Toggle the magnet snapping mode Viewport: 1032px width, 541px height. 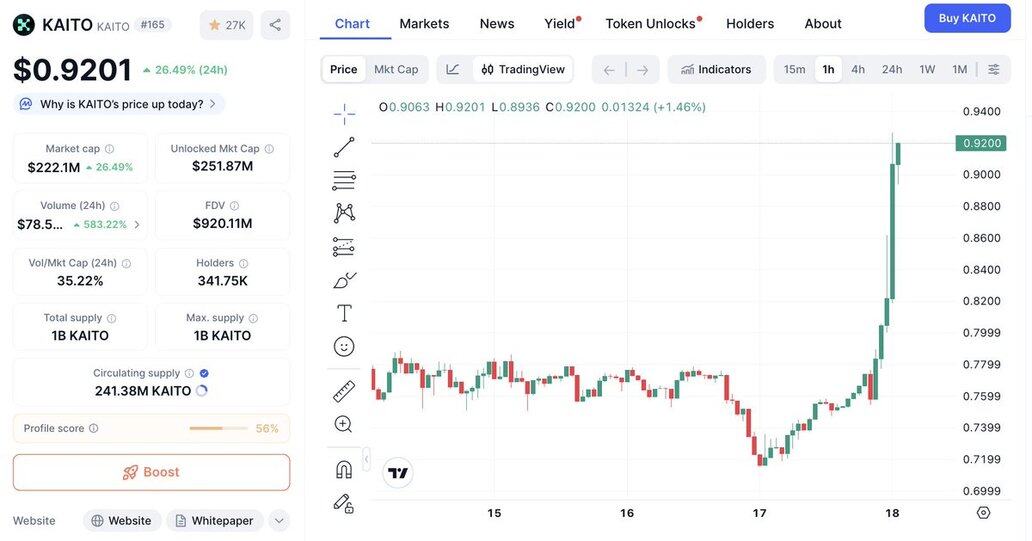[x=344, y=469]
